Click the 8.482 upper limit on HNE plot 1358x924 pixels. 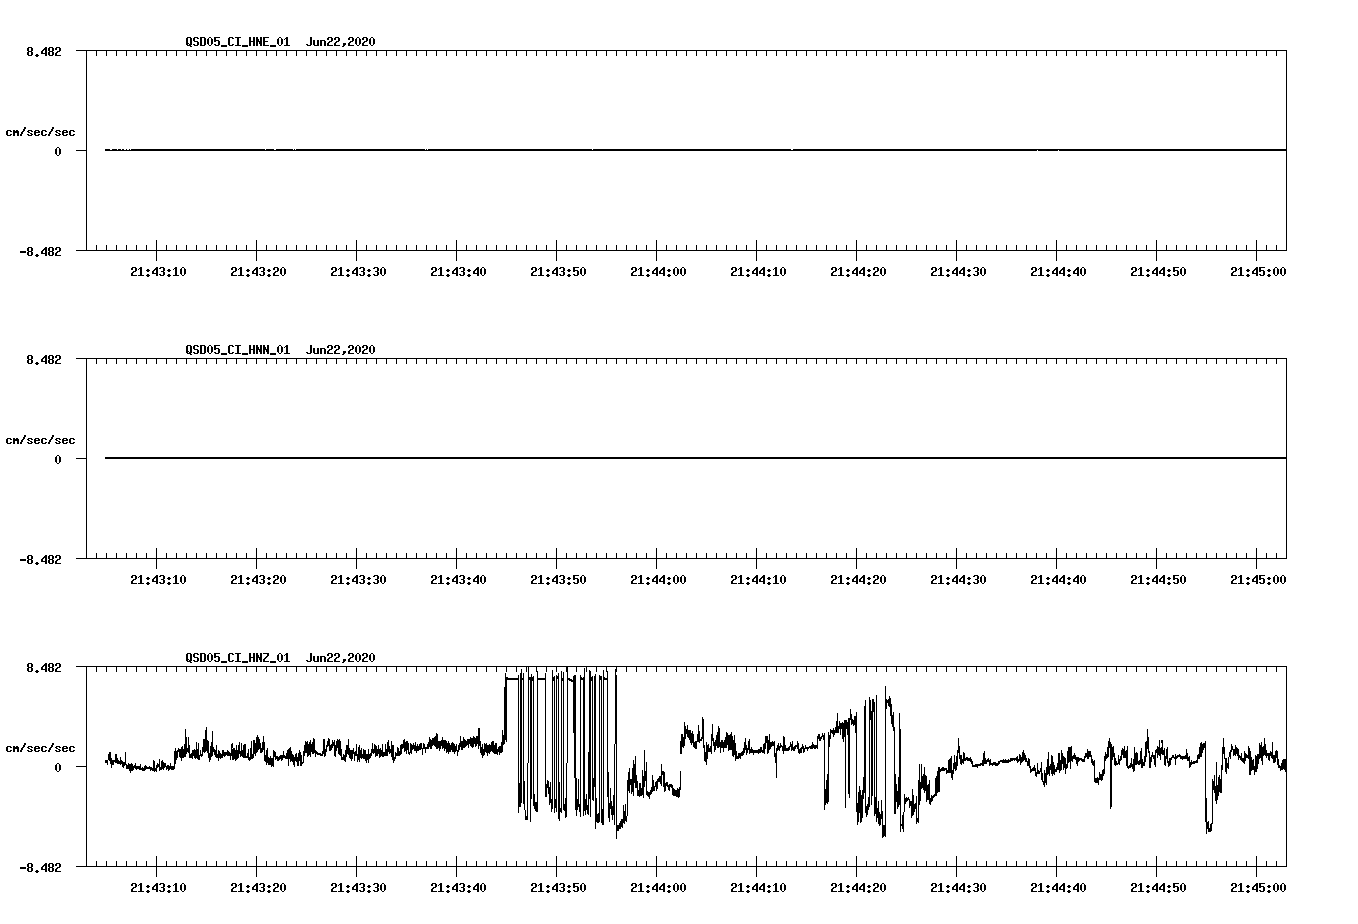(44, 51)
